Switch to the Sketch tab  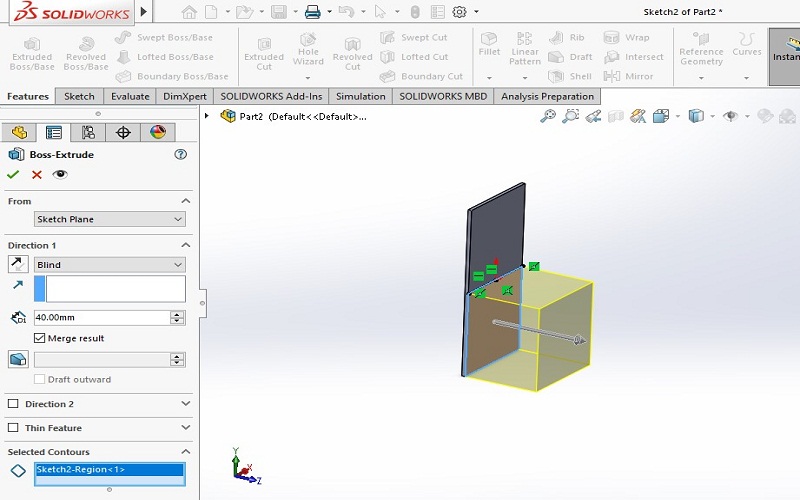click(79, 96)
